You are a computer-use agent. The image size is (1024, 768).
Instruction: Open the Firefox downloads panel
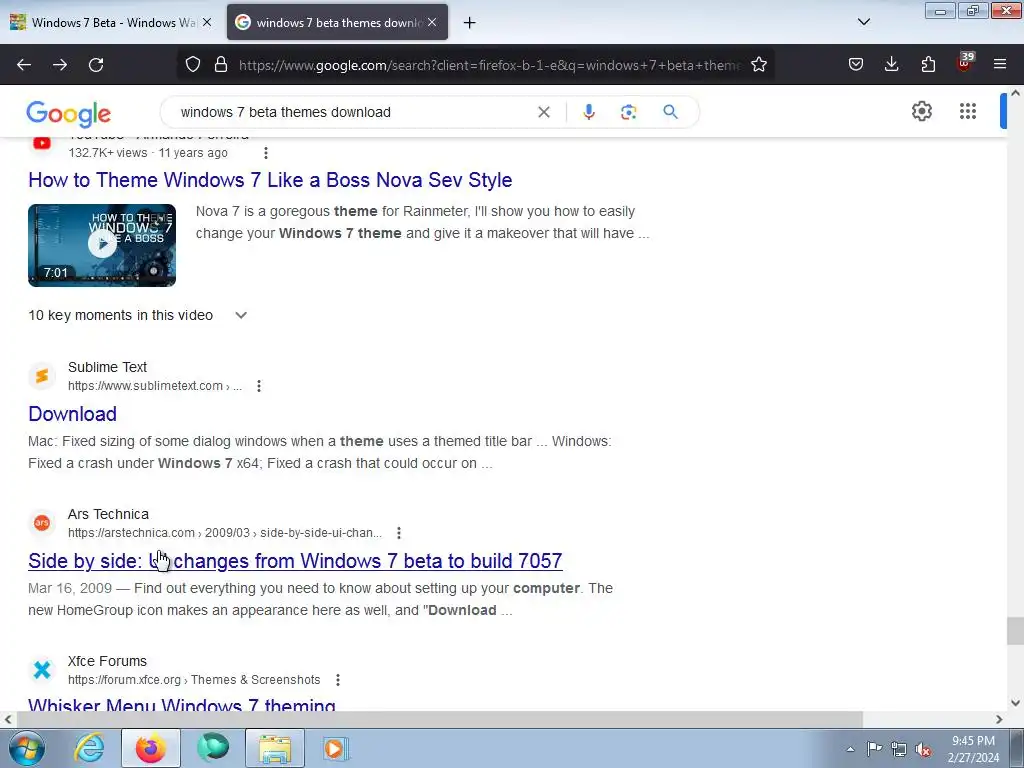click(891, 64)
